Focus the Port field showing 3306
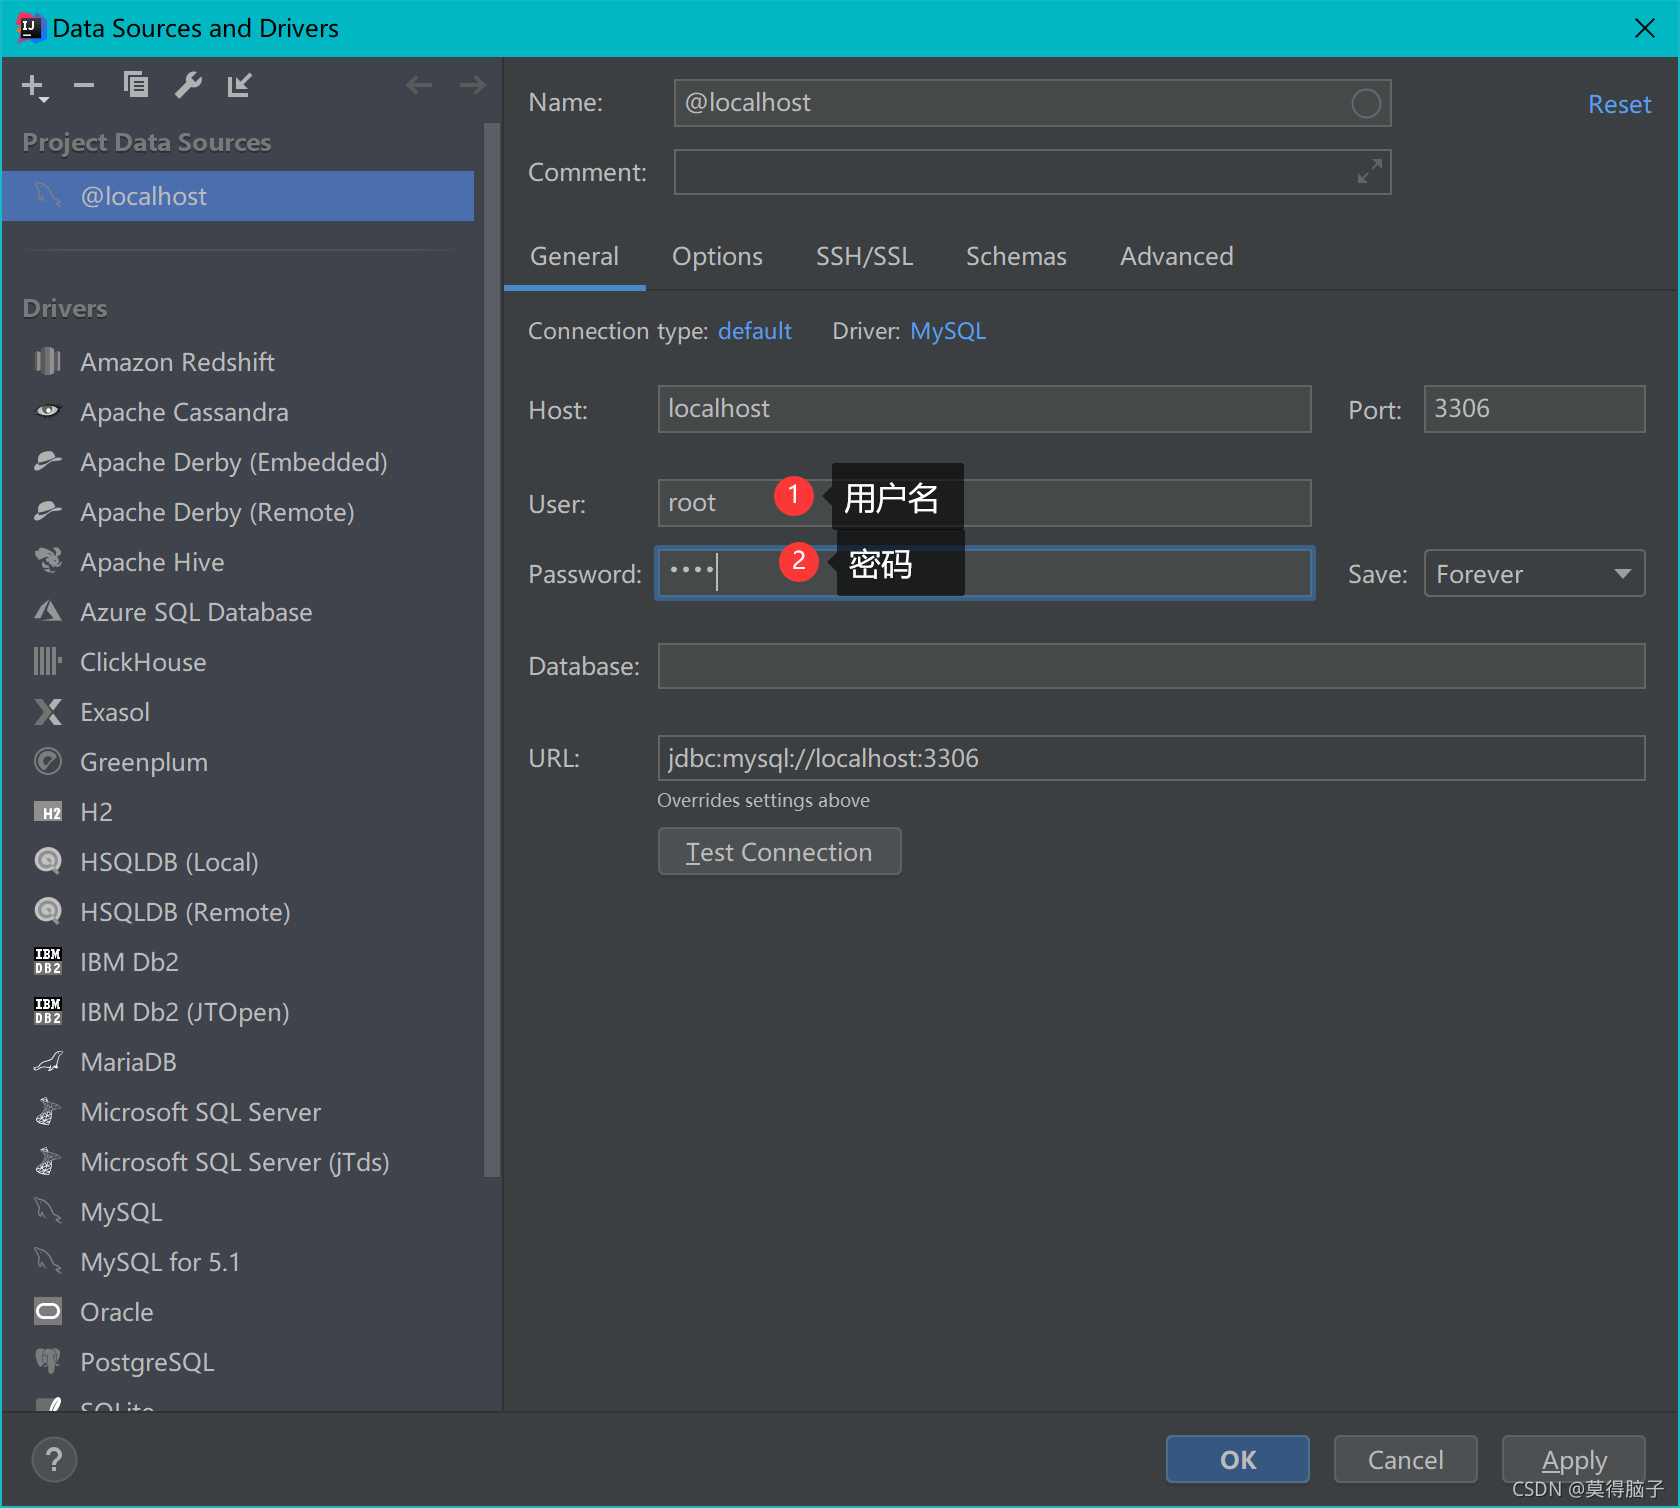The height and width of the screenshot is (1508, 1680). 1534,409
